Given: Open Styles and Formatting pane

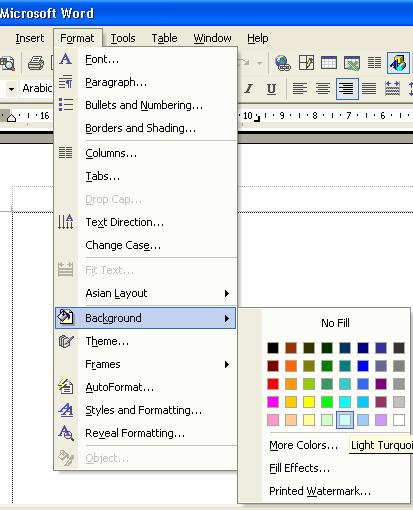Looking at the screenshot, I should (145, 410).
